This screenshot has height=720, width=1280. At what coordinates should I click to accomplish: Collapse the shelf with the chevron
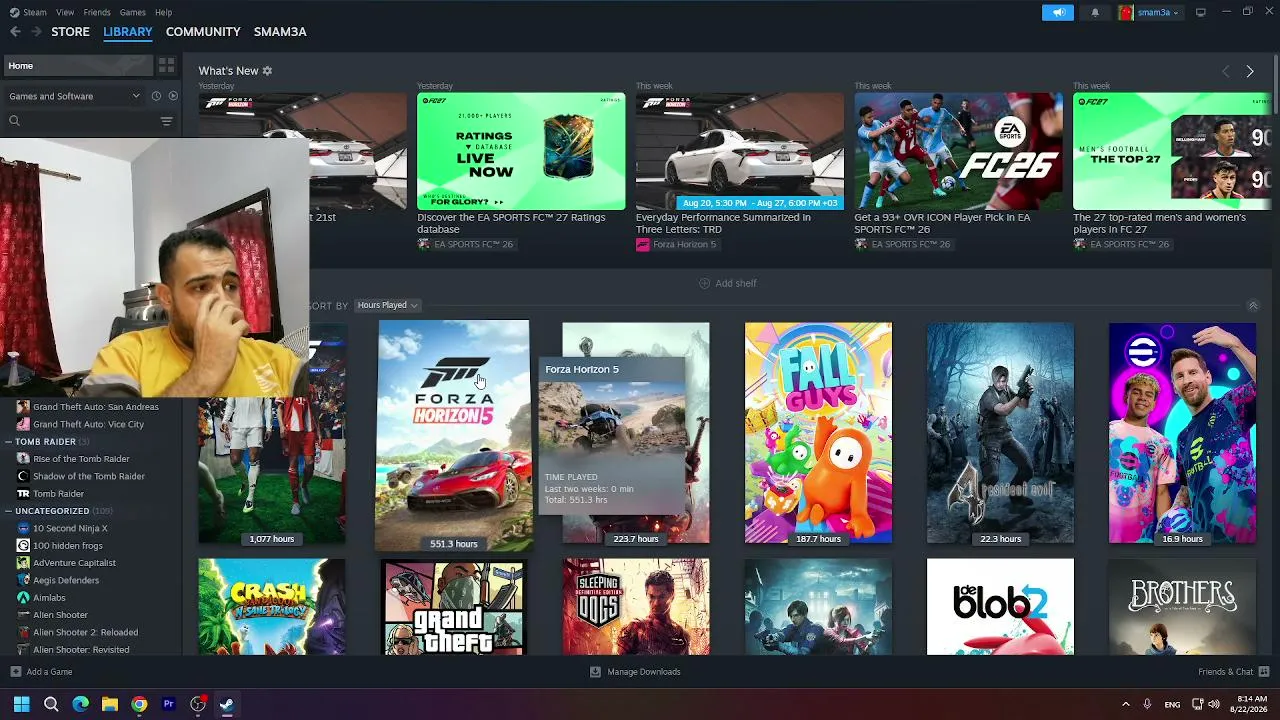point(1253,305)
